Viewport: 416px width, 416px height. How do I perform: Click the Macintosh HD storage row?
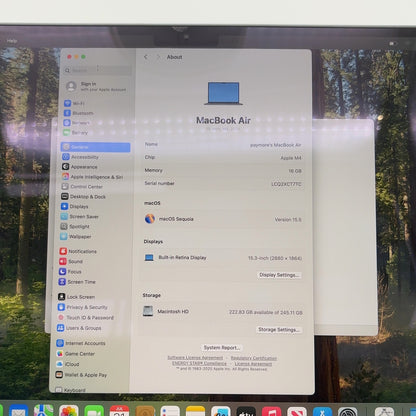click(223, 312)
